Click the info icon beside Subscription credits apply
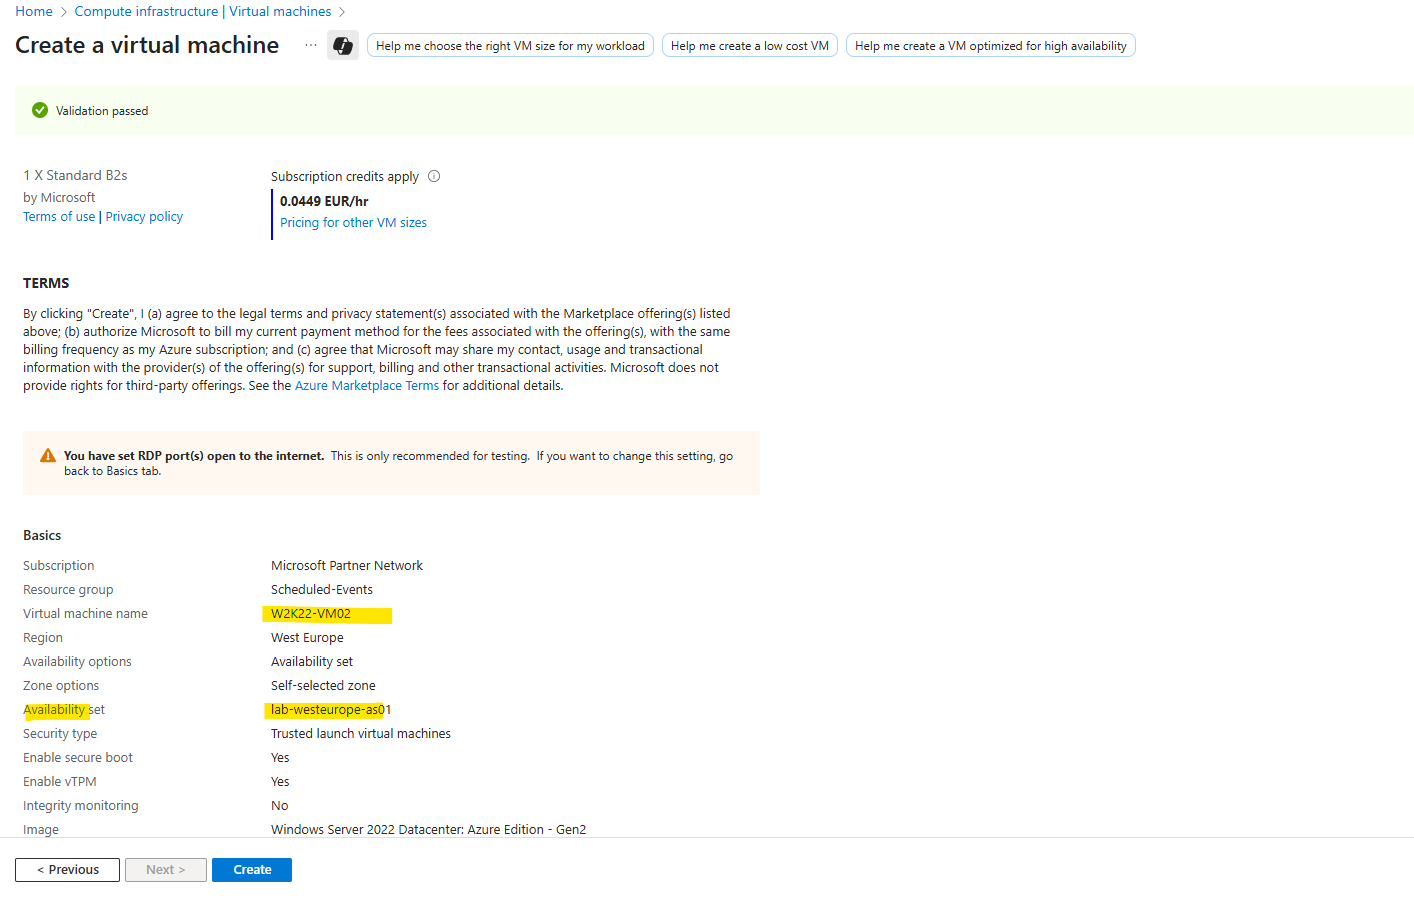Image resolution: width=1414 pixels, height=899 pixels. [434, 176]
